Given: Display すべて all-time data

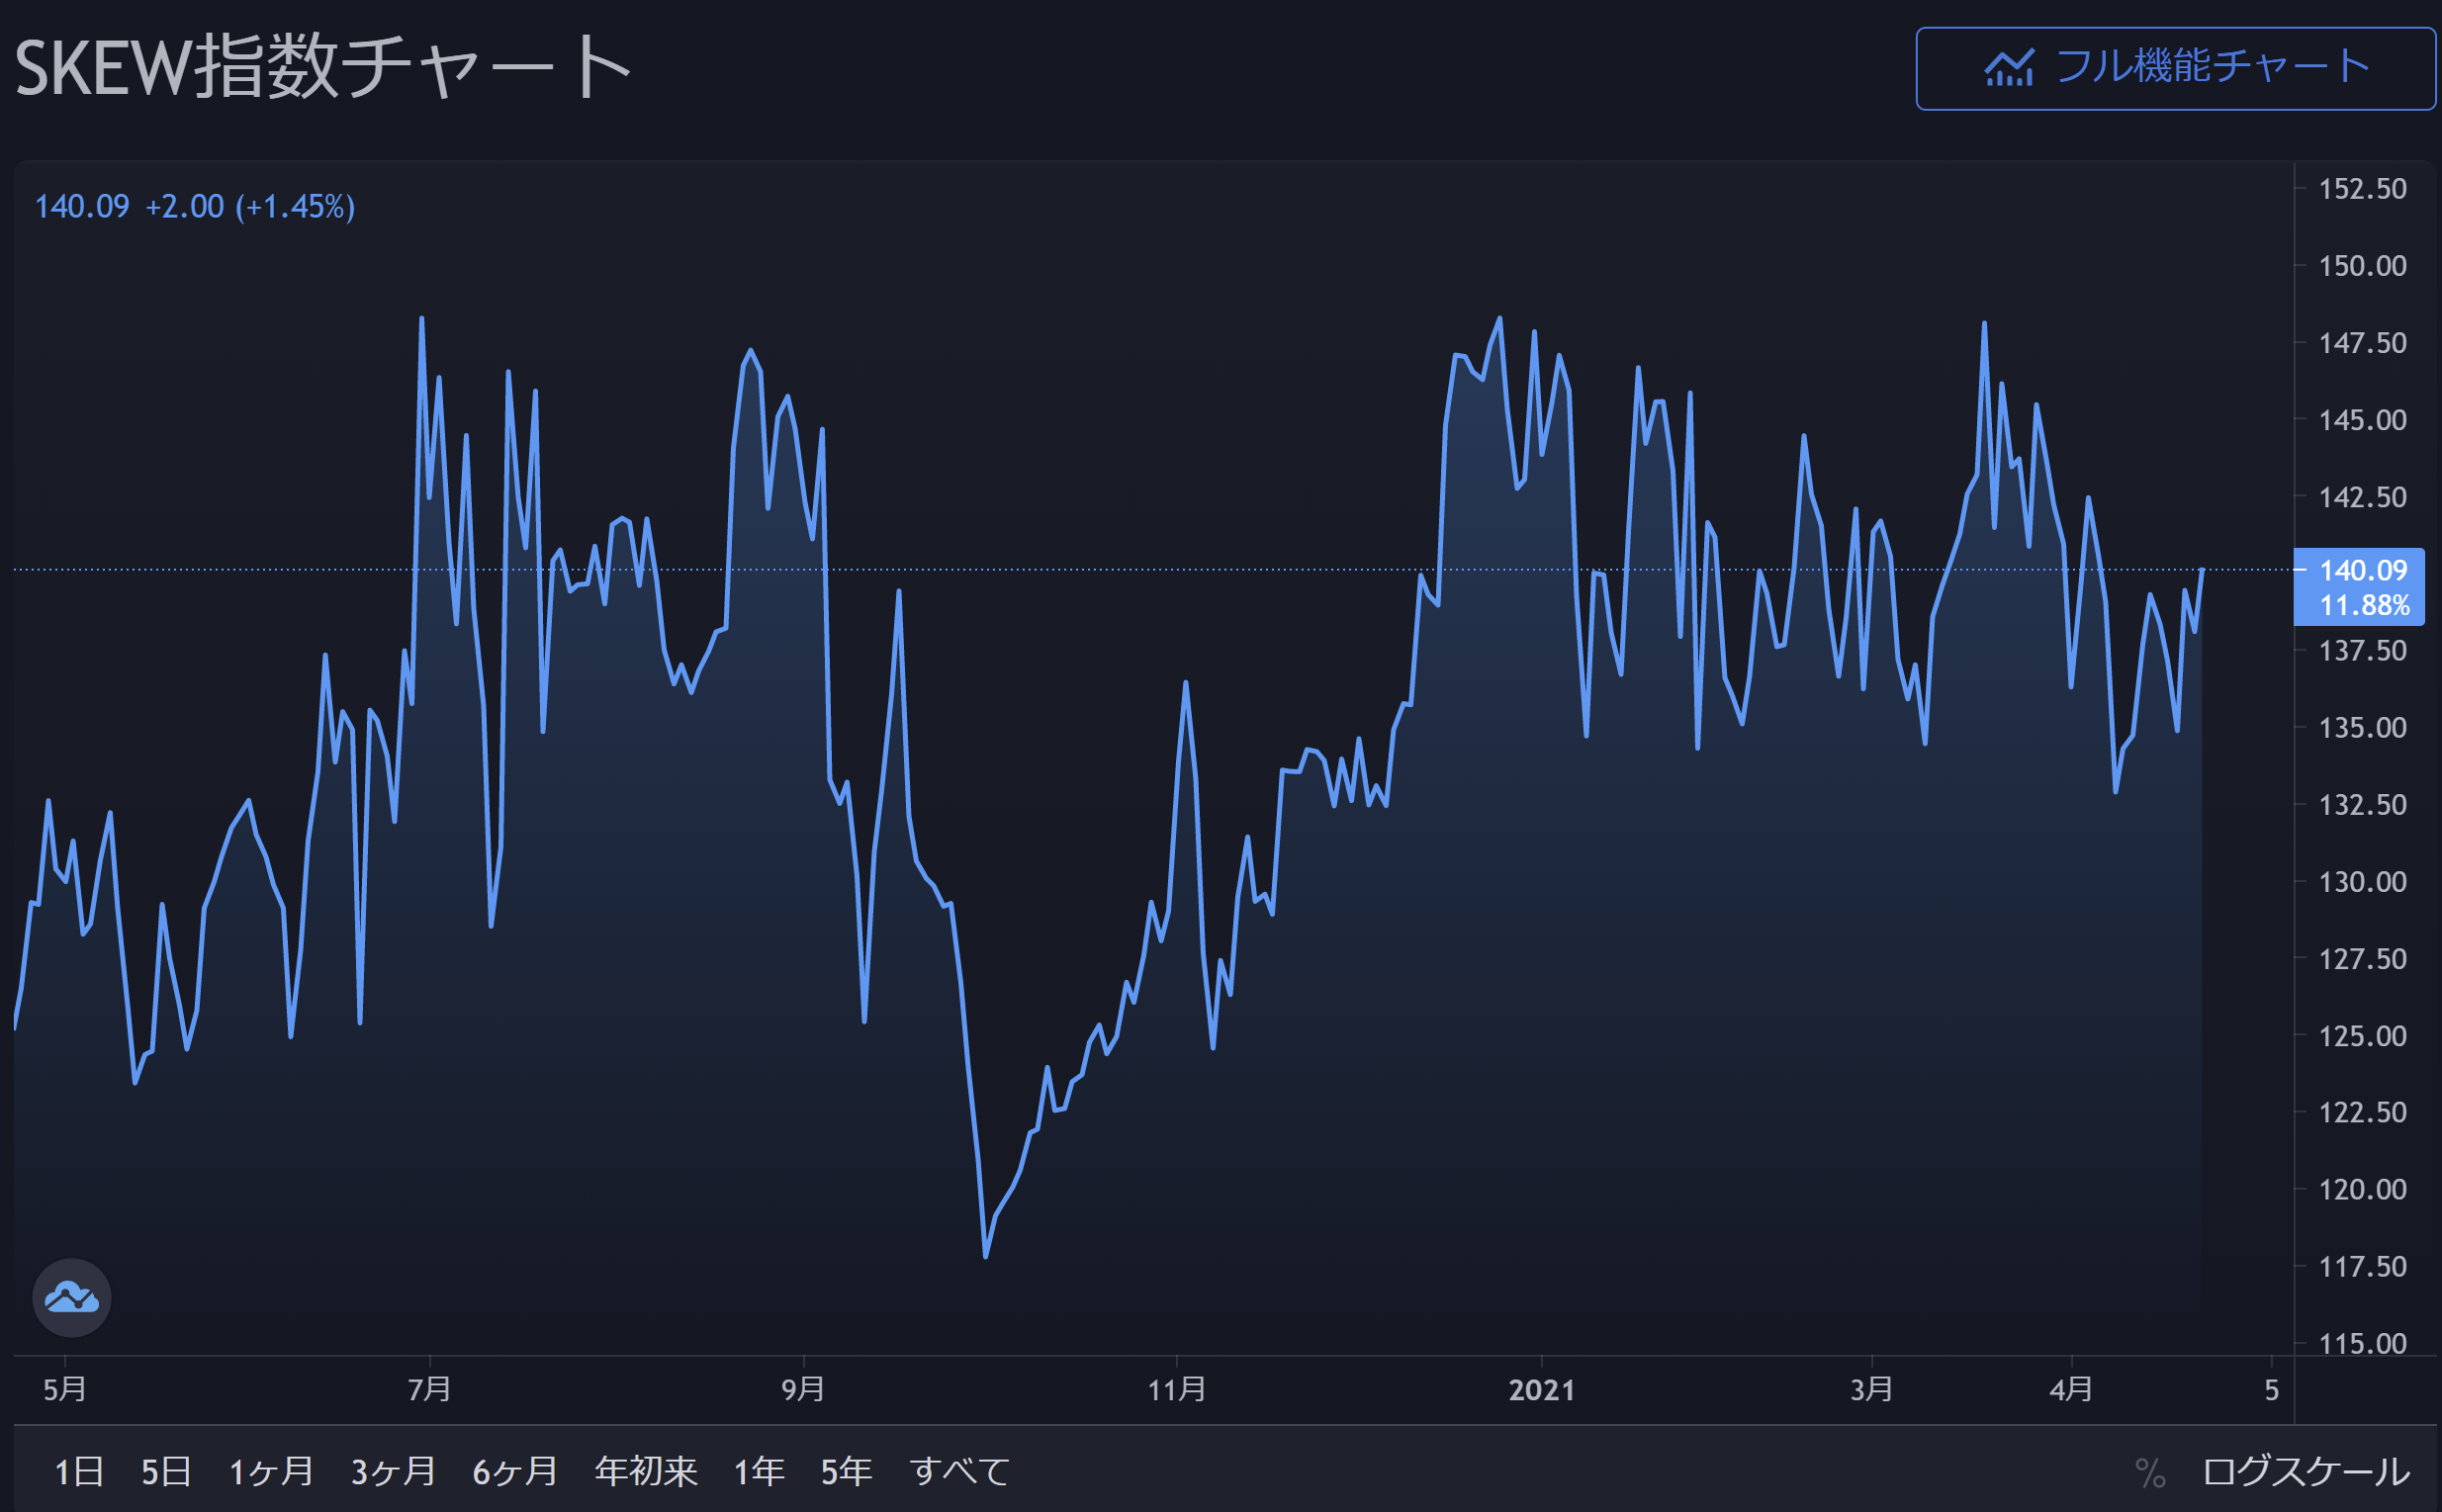Looking at the screenshot, I should coord(959,1471).
